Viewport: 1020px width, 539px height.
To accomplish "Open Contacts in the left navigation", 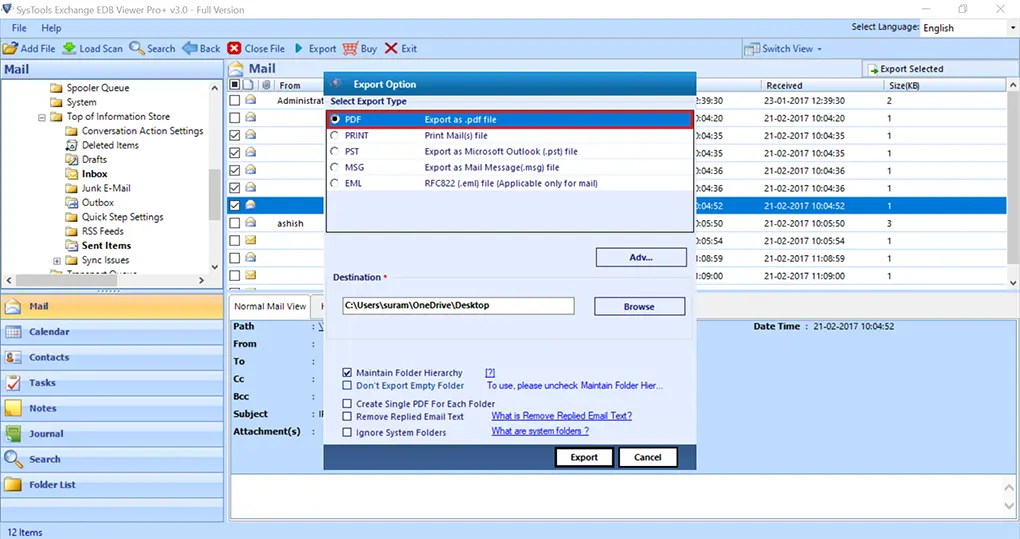I will pos(49,357).
